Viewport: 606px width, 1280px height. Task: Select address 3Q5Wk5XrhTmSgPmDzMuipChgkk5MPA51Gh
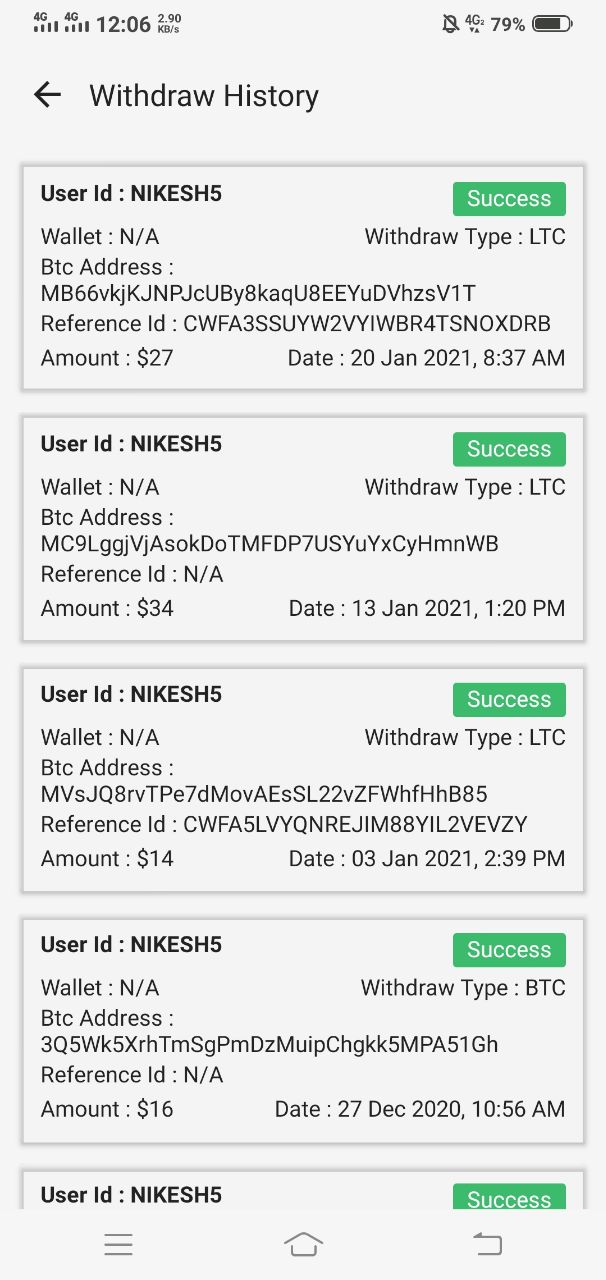point(269,1045)
